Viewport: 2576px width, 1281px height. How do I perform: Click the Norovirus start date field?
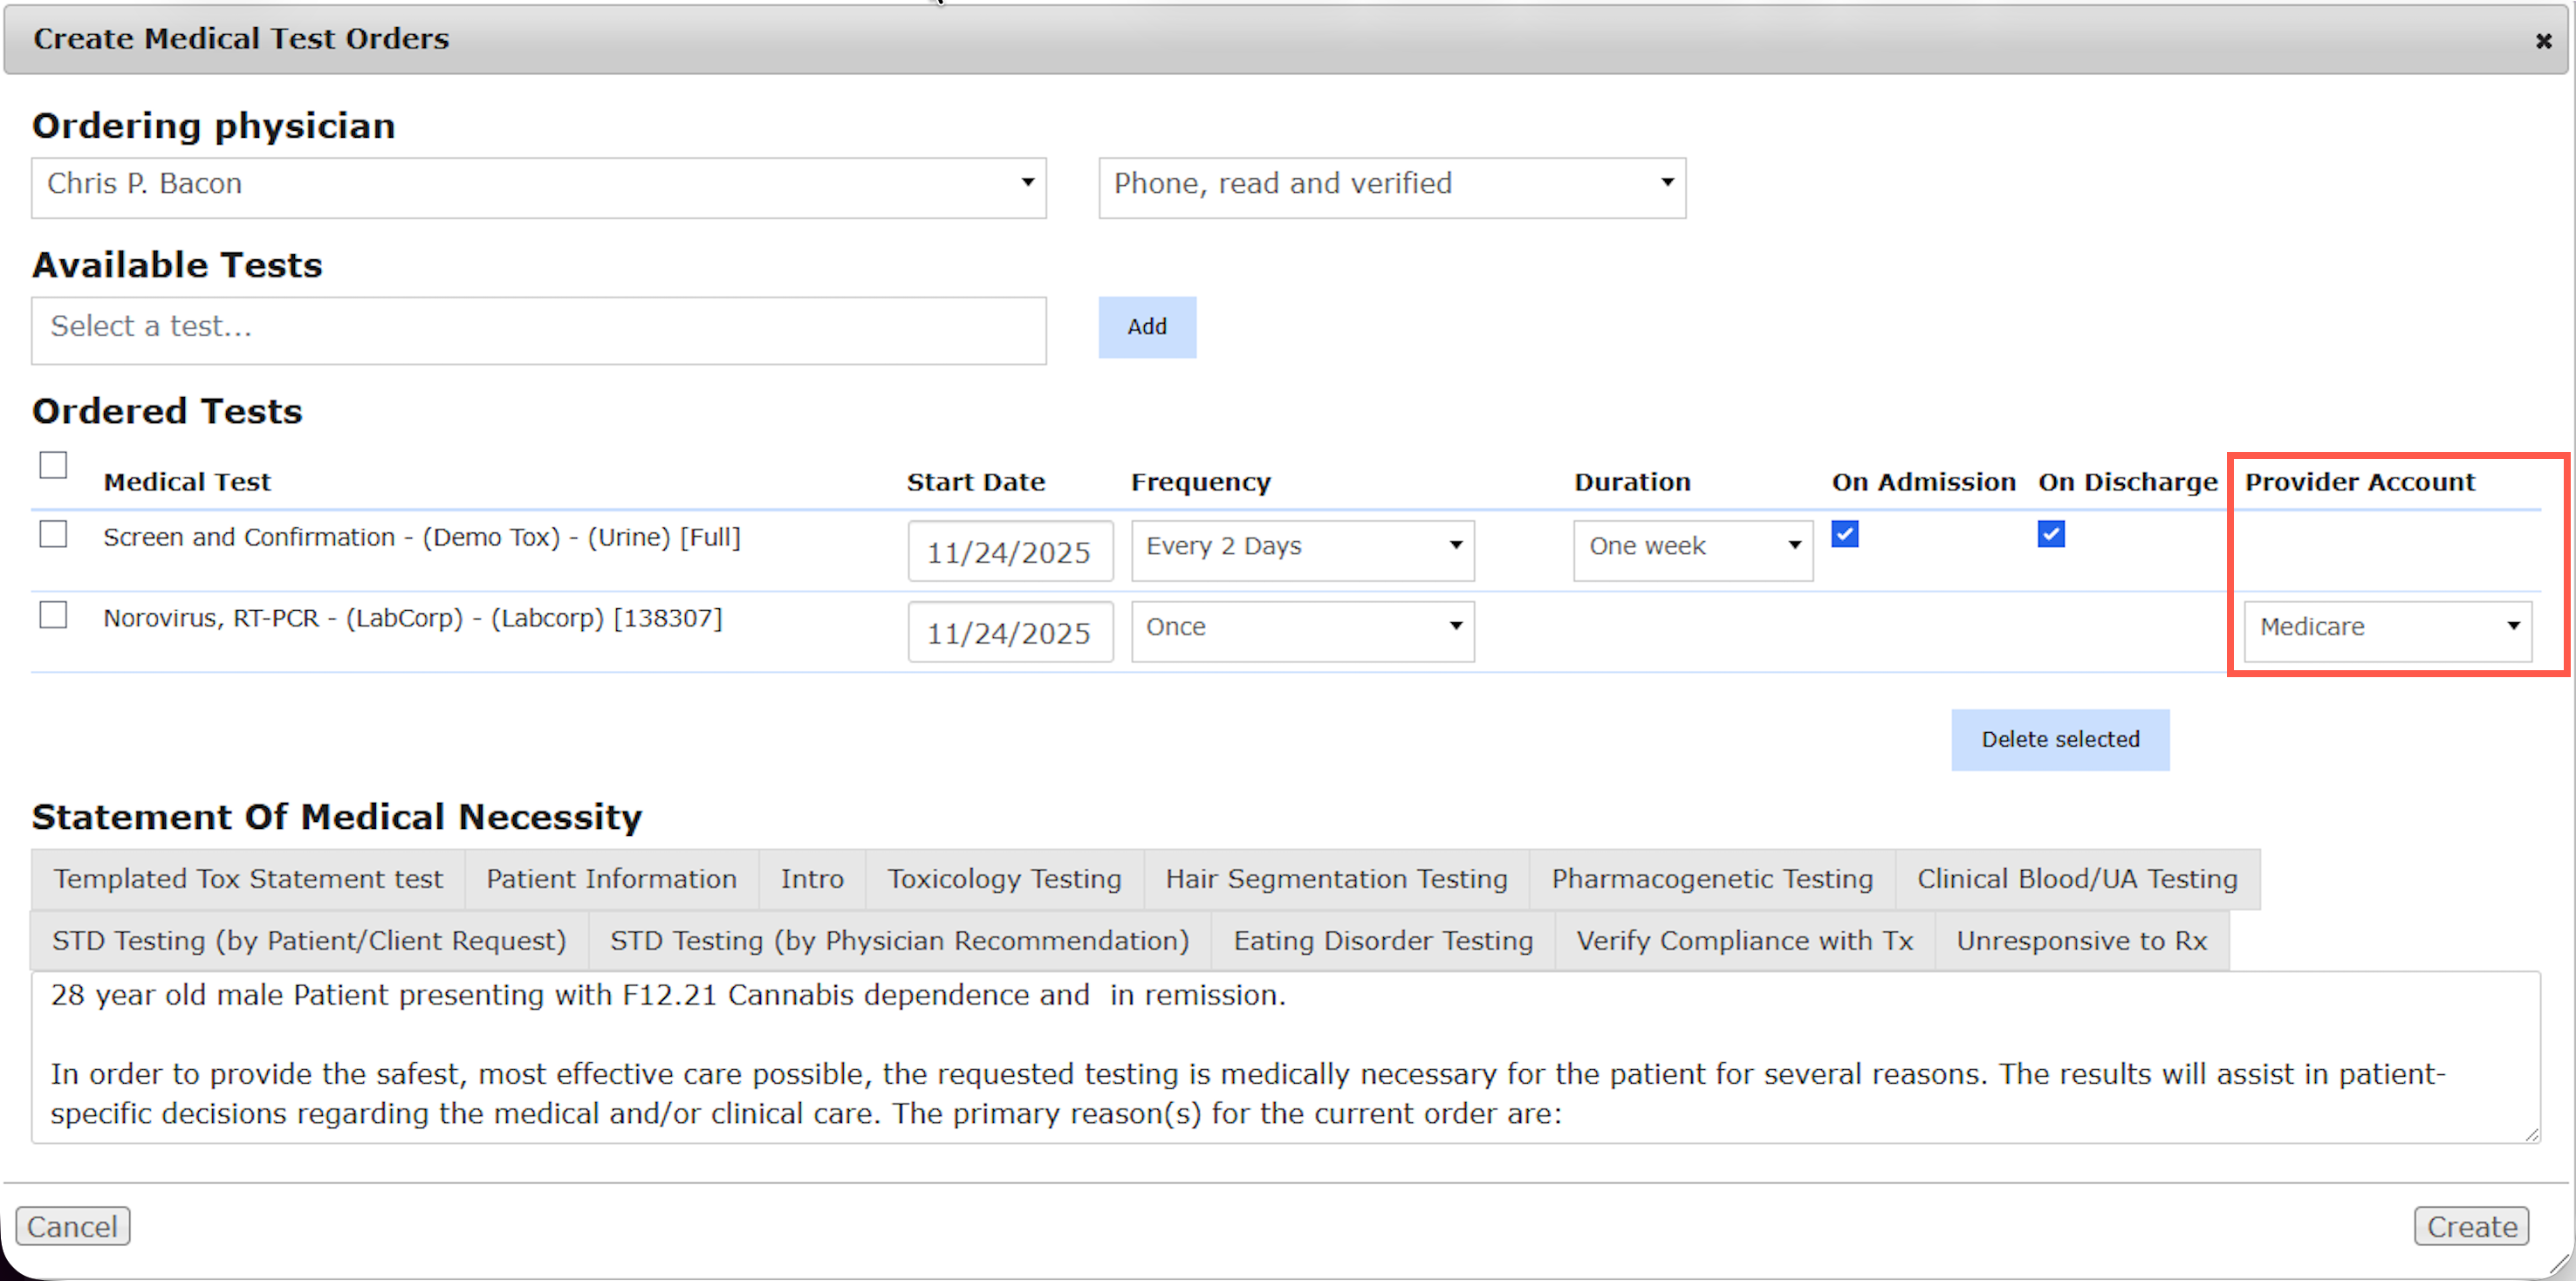pos(1009,632)
